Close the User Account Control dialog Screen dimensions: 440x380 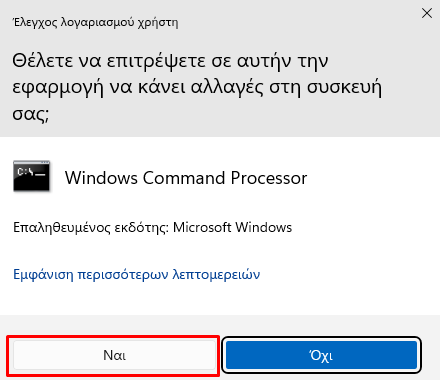tap(427, 13)
